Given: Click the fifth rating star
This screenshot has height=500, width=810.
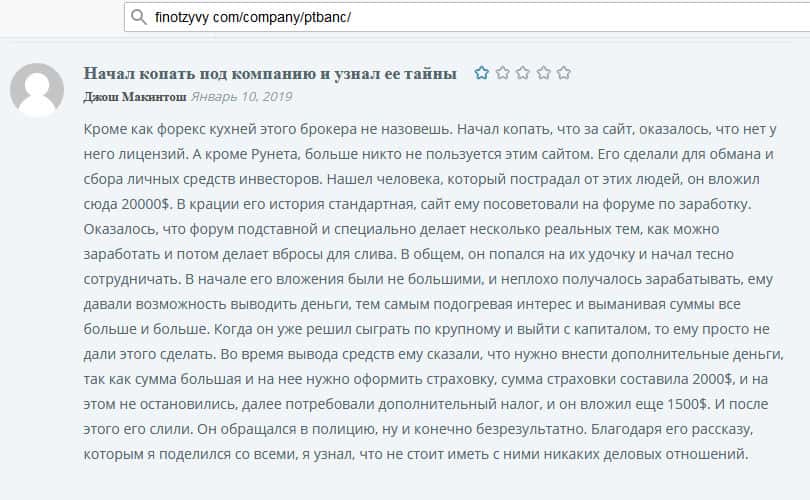Looking at the screenshot, I should coord(564,73).
